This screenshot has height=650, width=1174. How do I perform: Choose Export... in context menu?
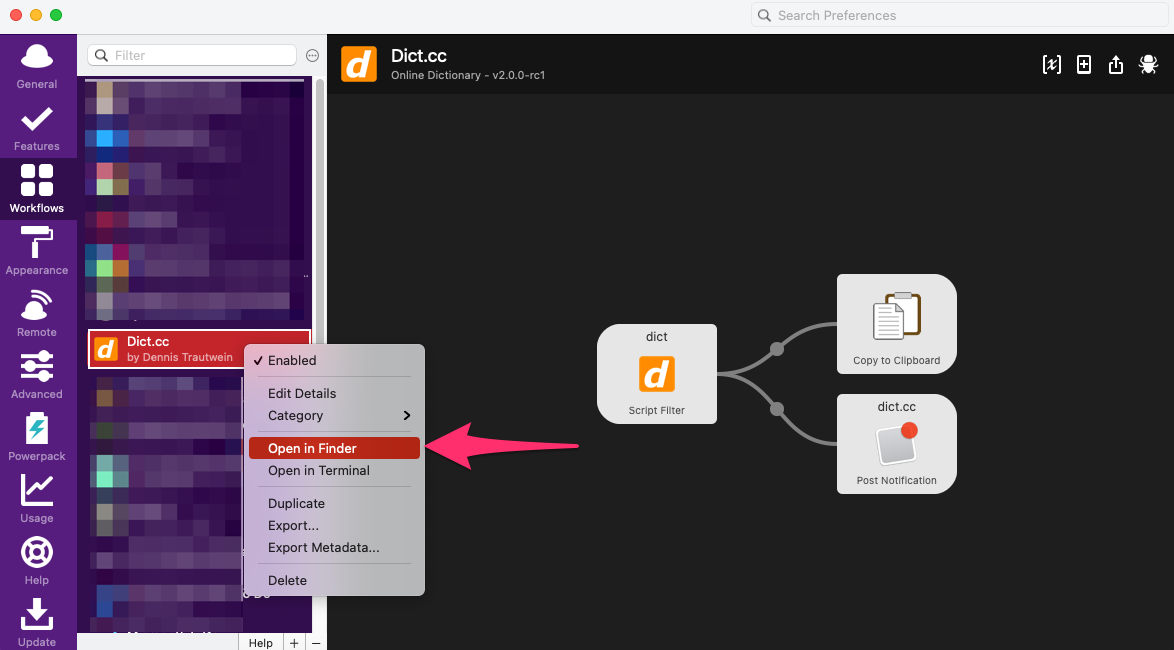pyautogui.click(x=334, y=526)
